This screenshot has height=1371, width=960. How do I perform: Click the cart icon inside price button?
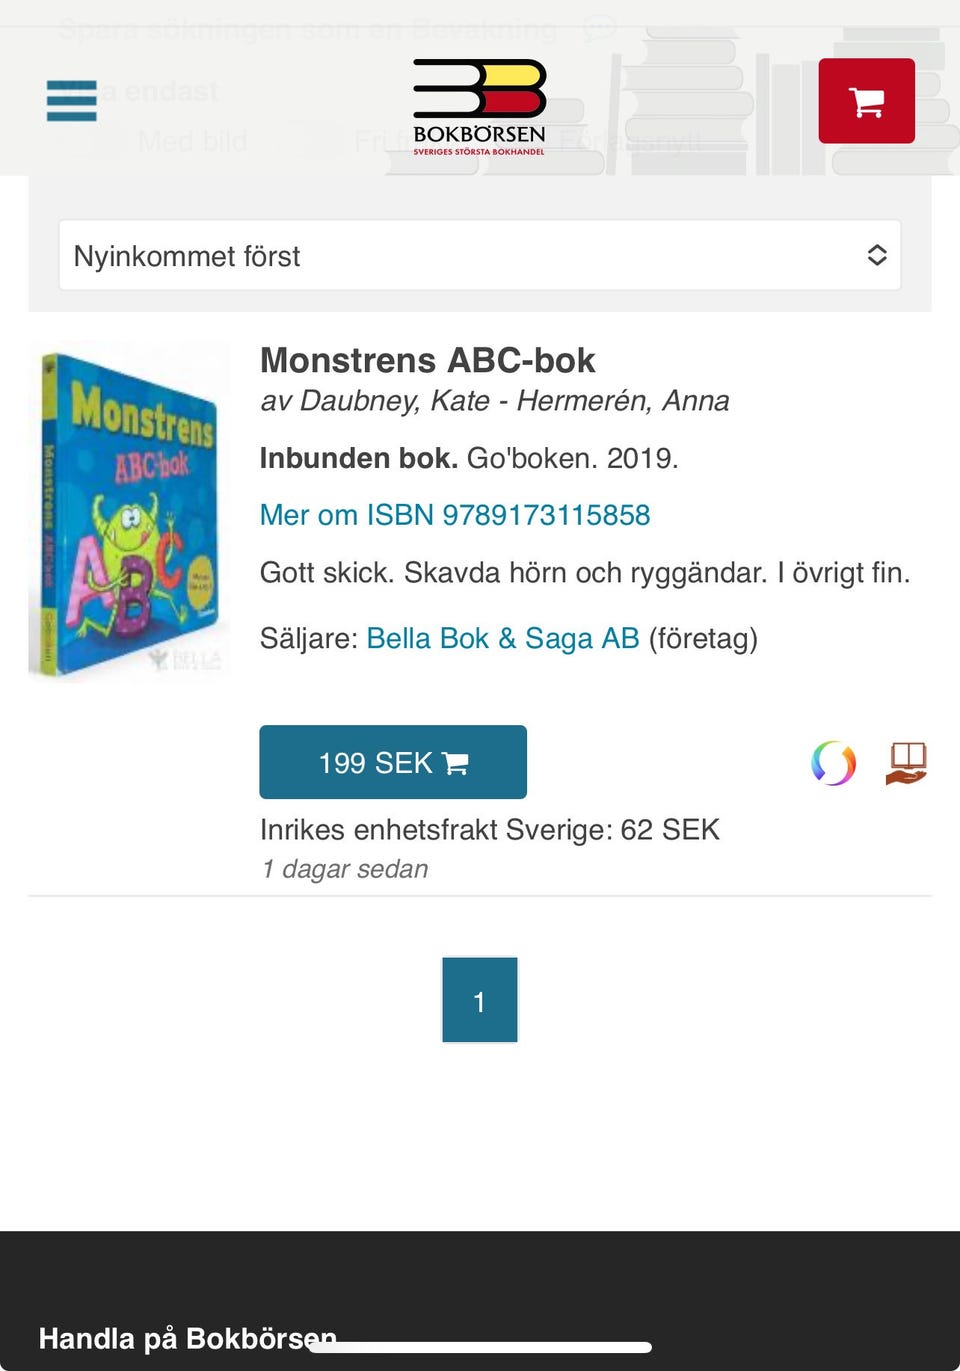pos(456,764)
